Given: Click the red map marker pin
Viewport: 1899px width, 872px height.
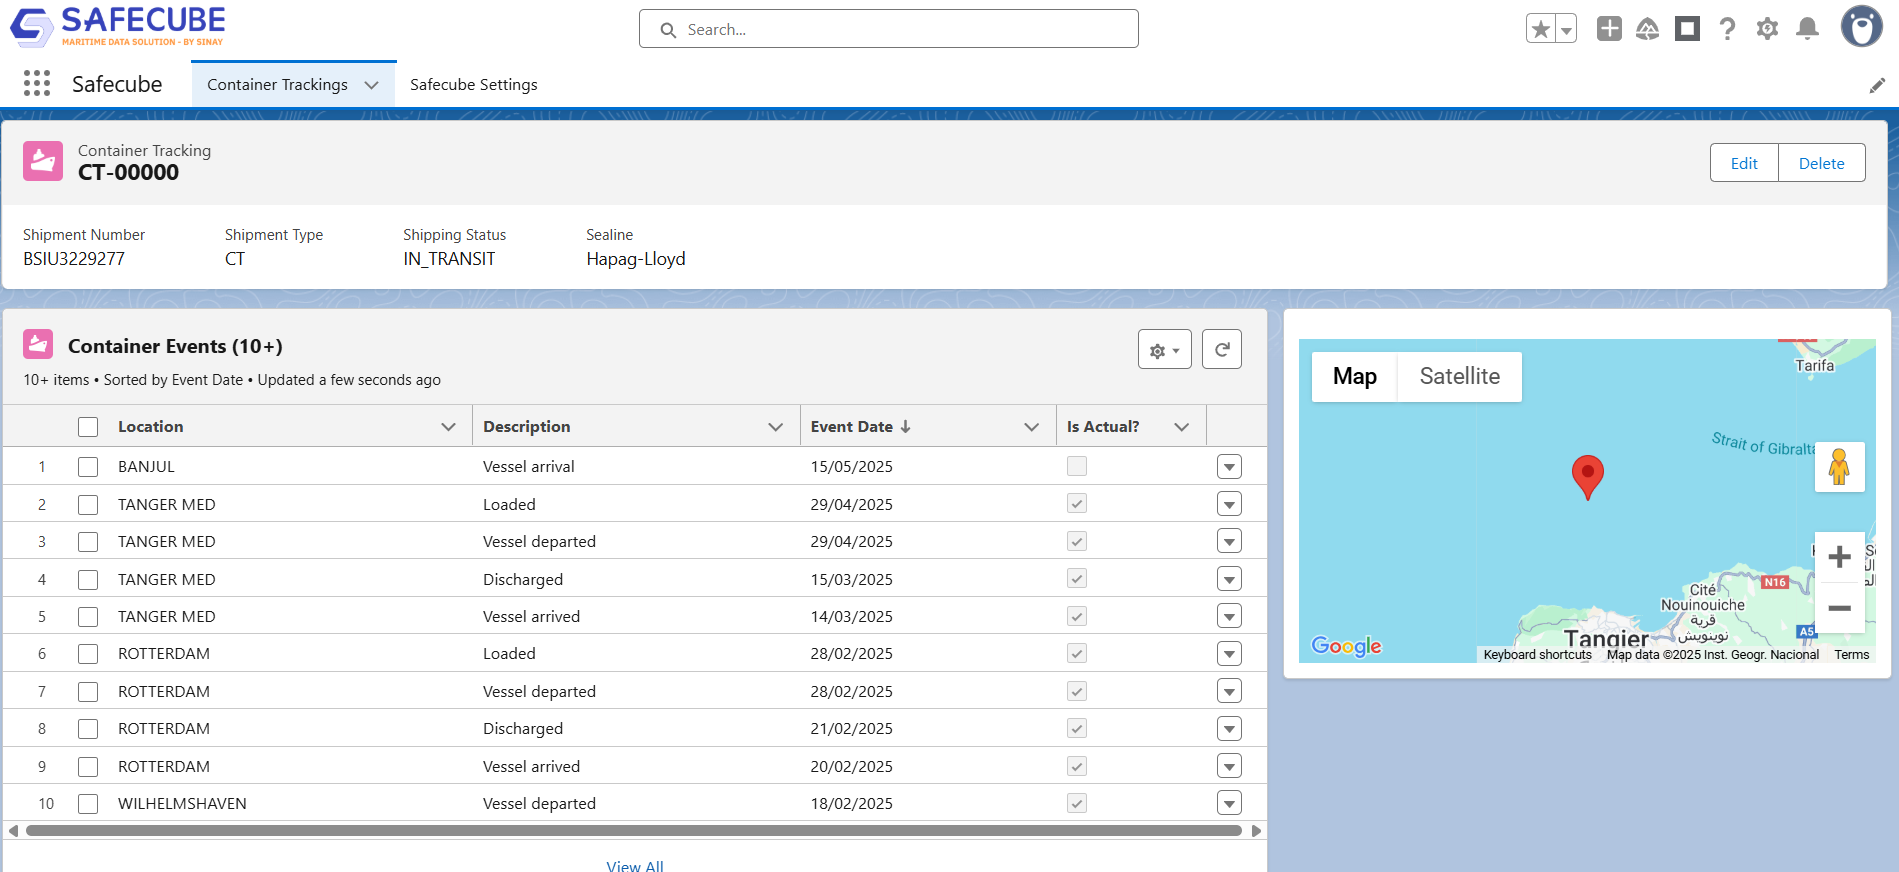Looking at the screenshot, I should click(1587, 476).
